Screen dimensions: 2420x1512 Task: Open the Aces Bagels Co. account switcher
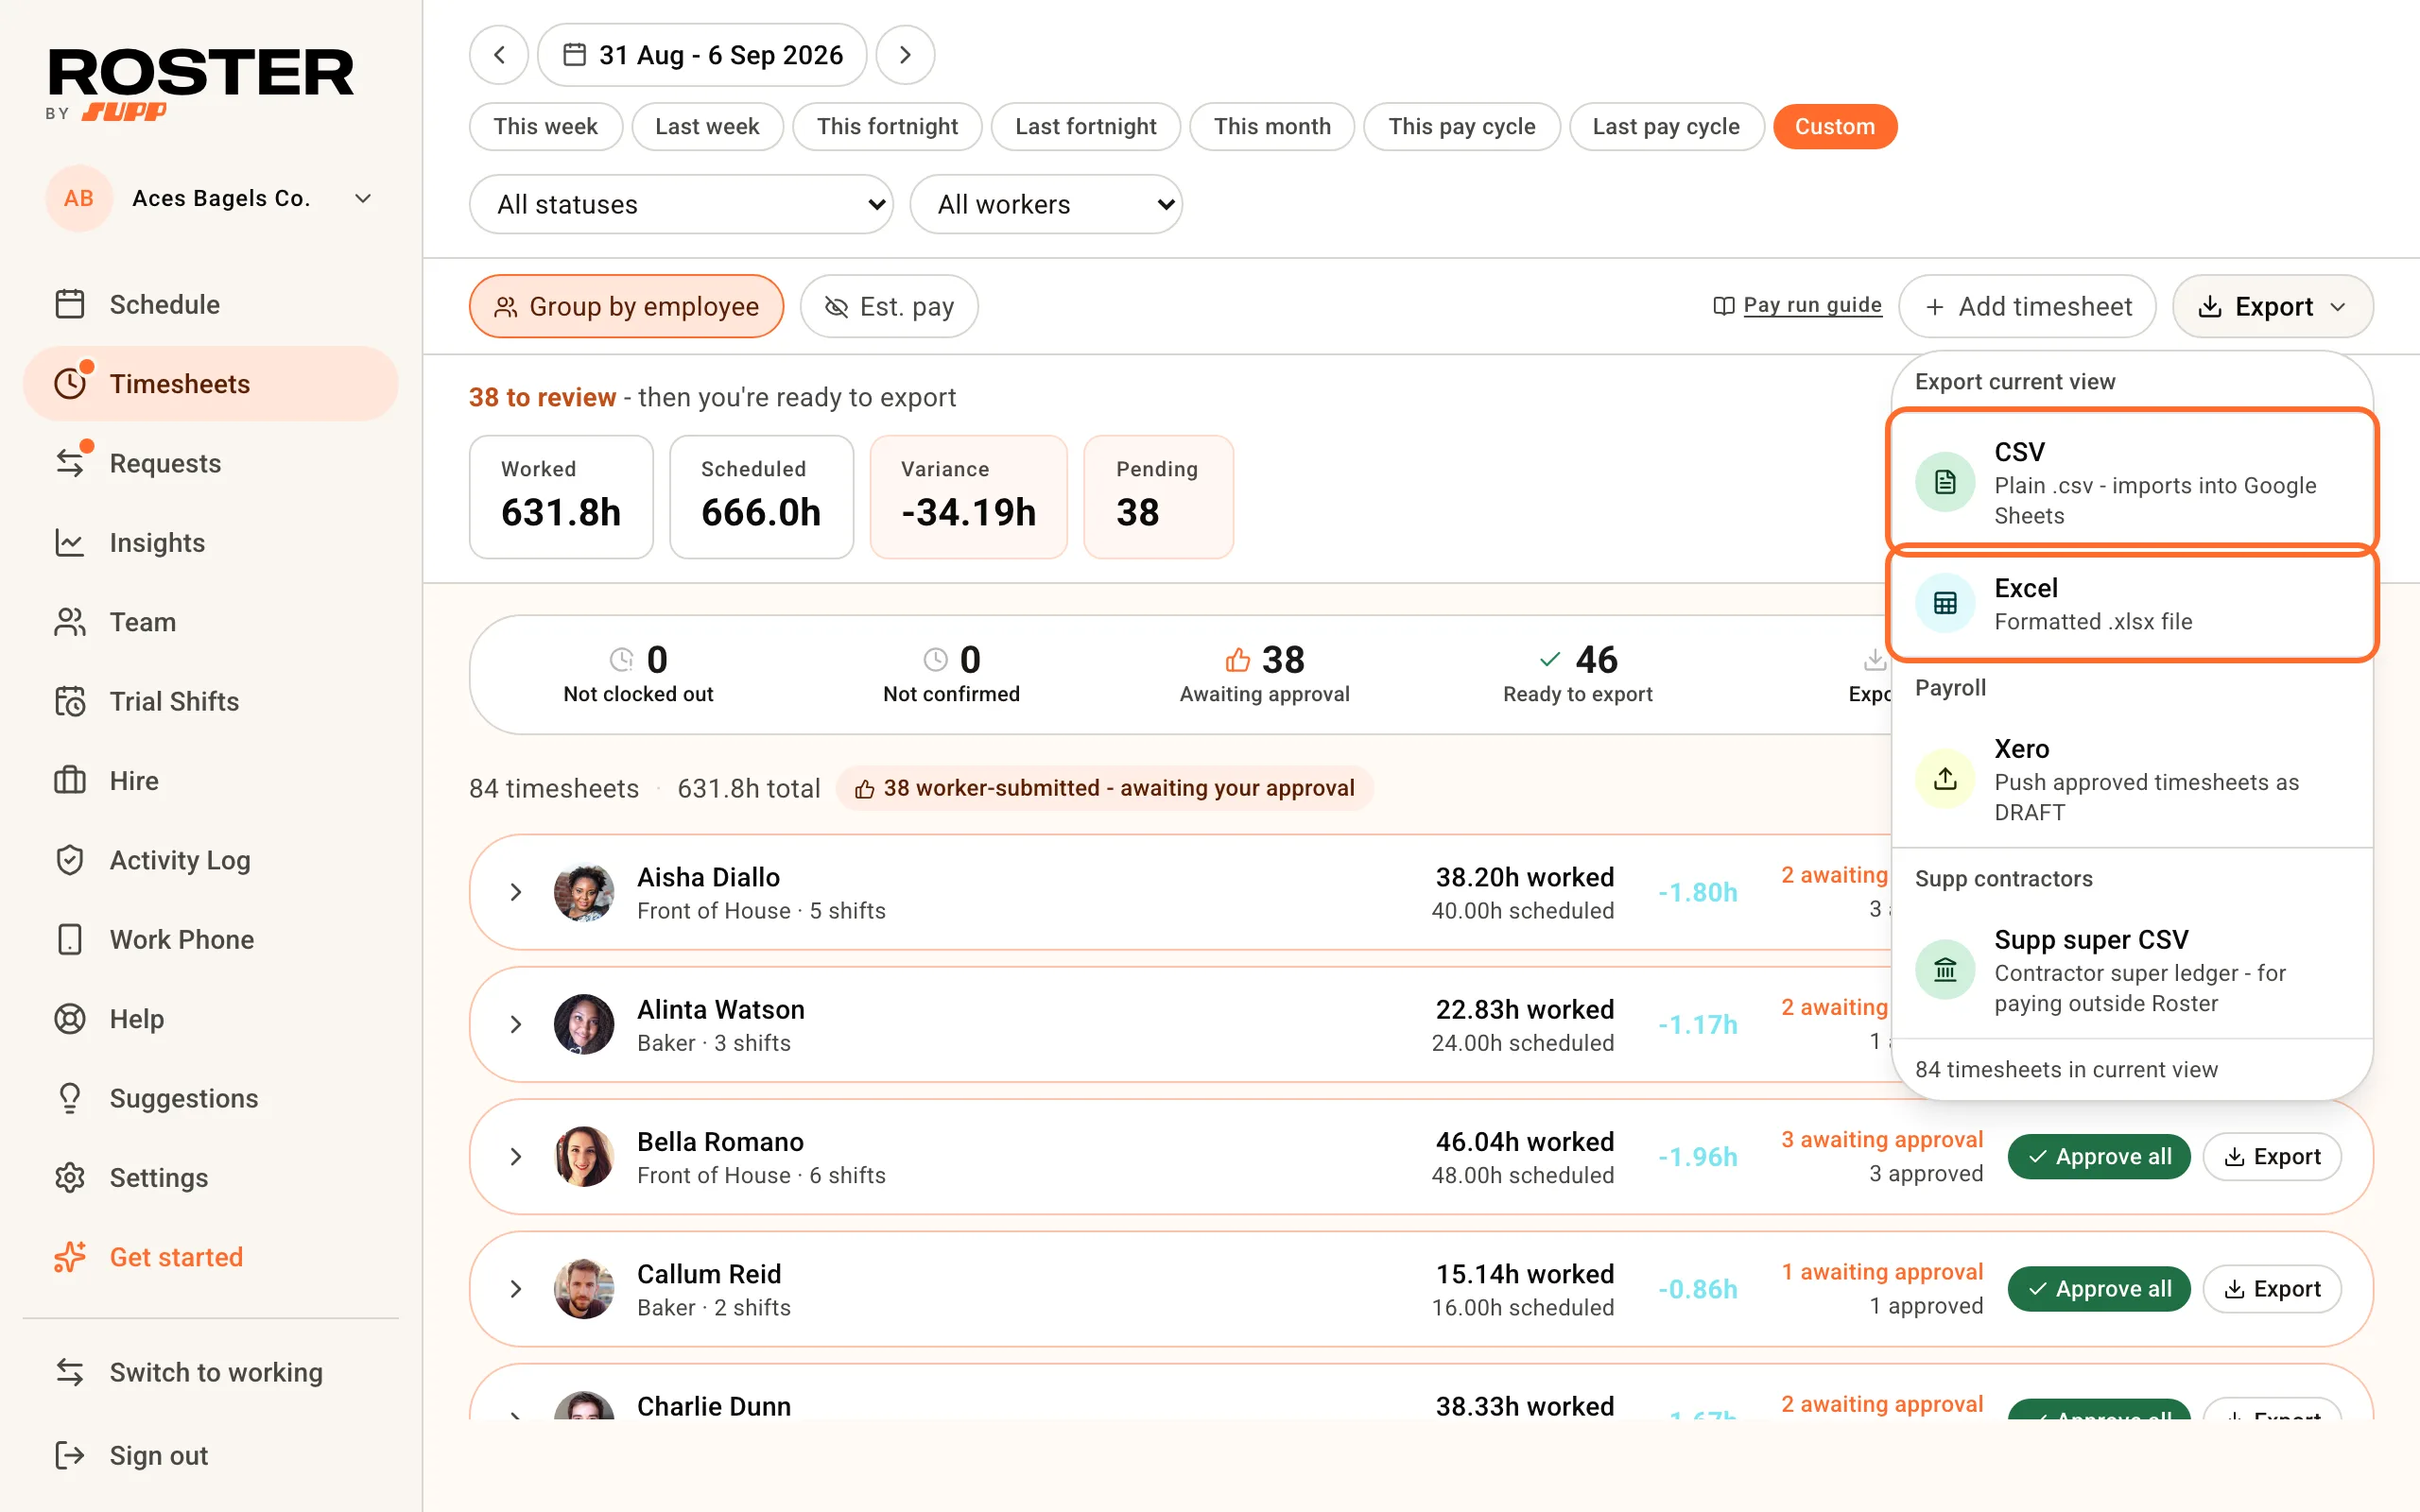pos(211,198)
